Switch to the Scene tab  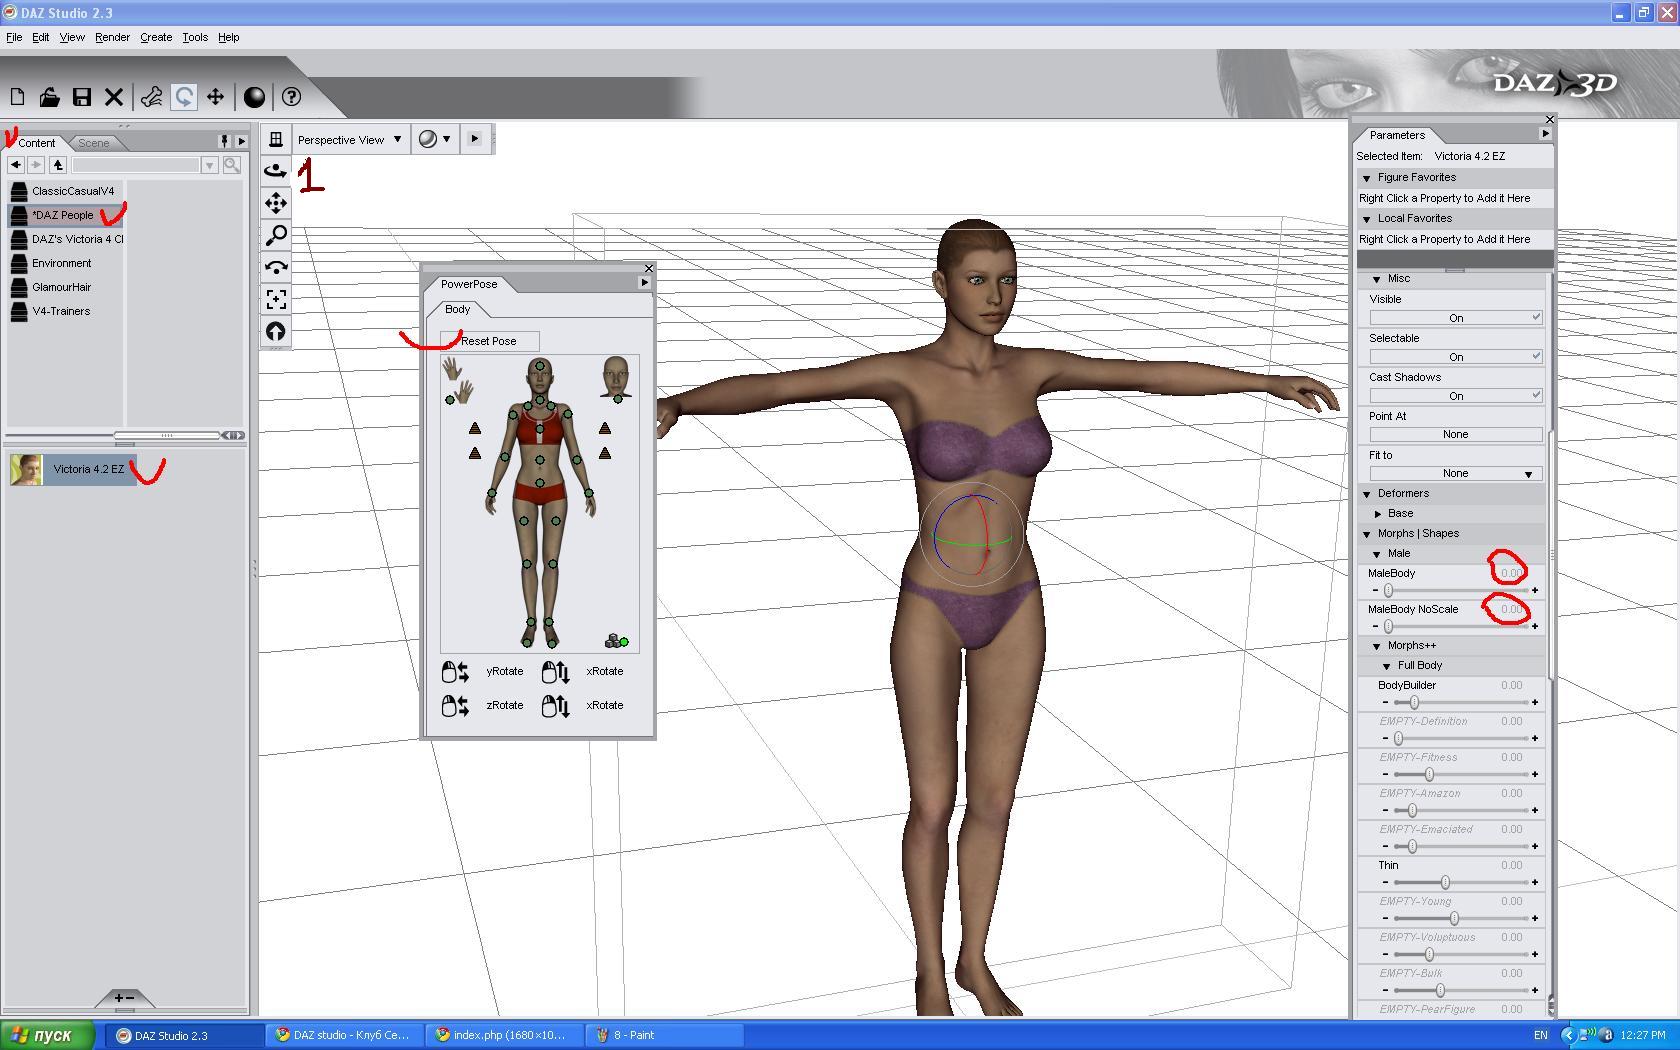tap(94, 143)
